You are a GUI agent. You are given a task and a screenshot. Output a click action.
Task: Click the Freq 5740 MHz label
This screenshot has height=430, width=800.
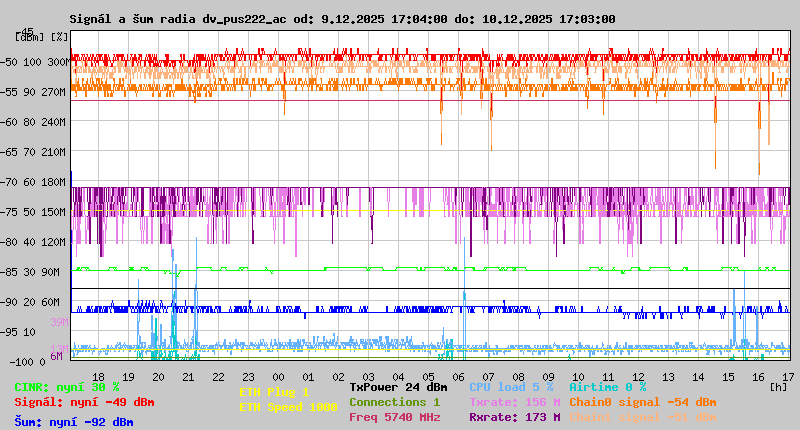pyautogui.click(x=394, y=417)
